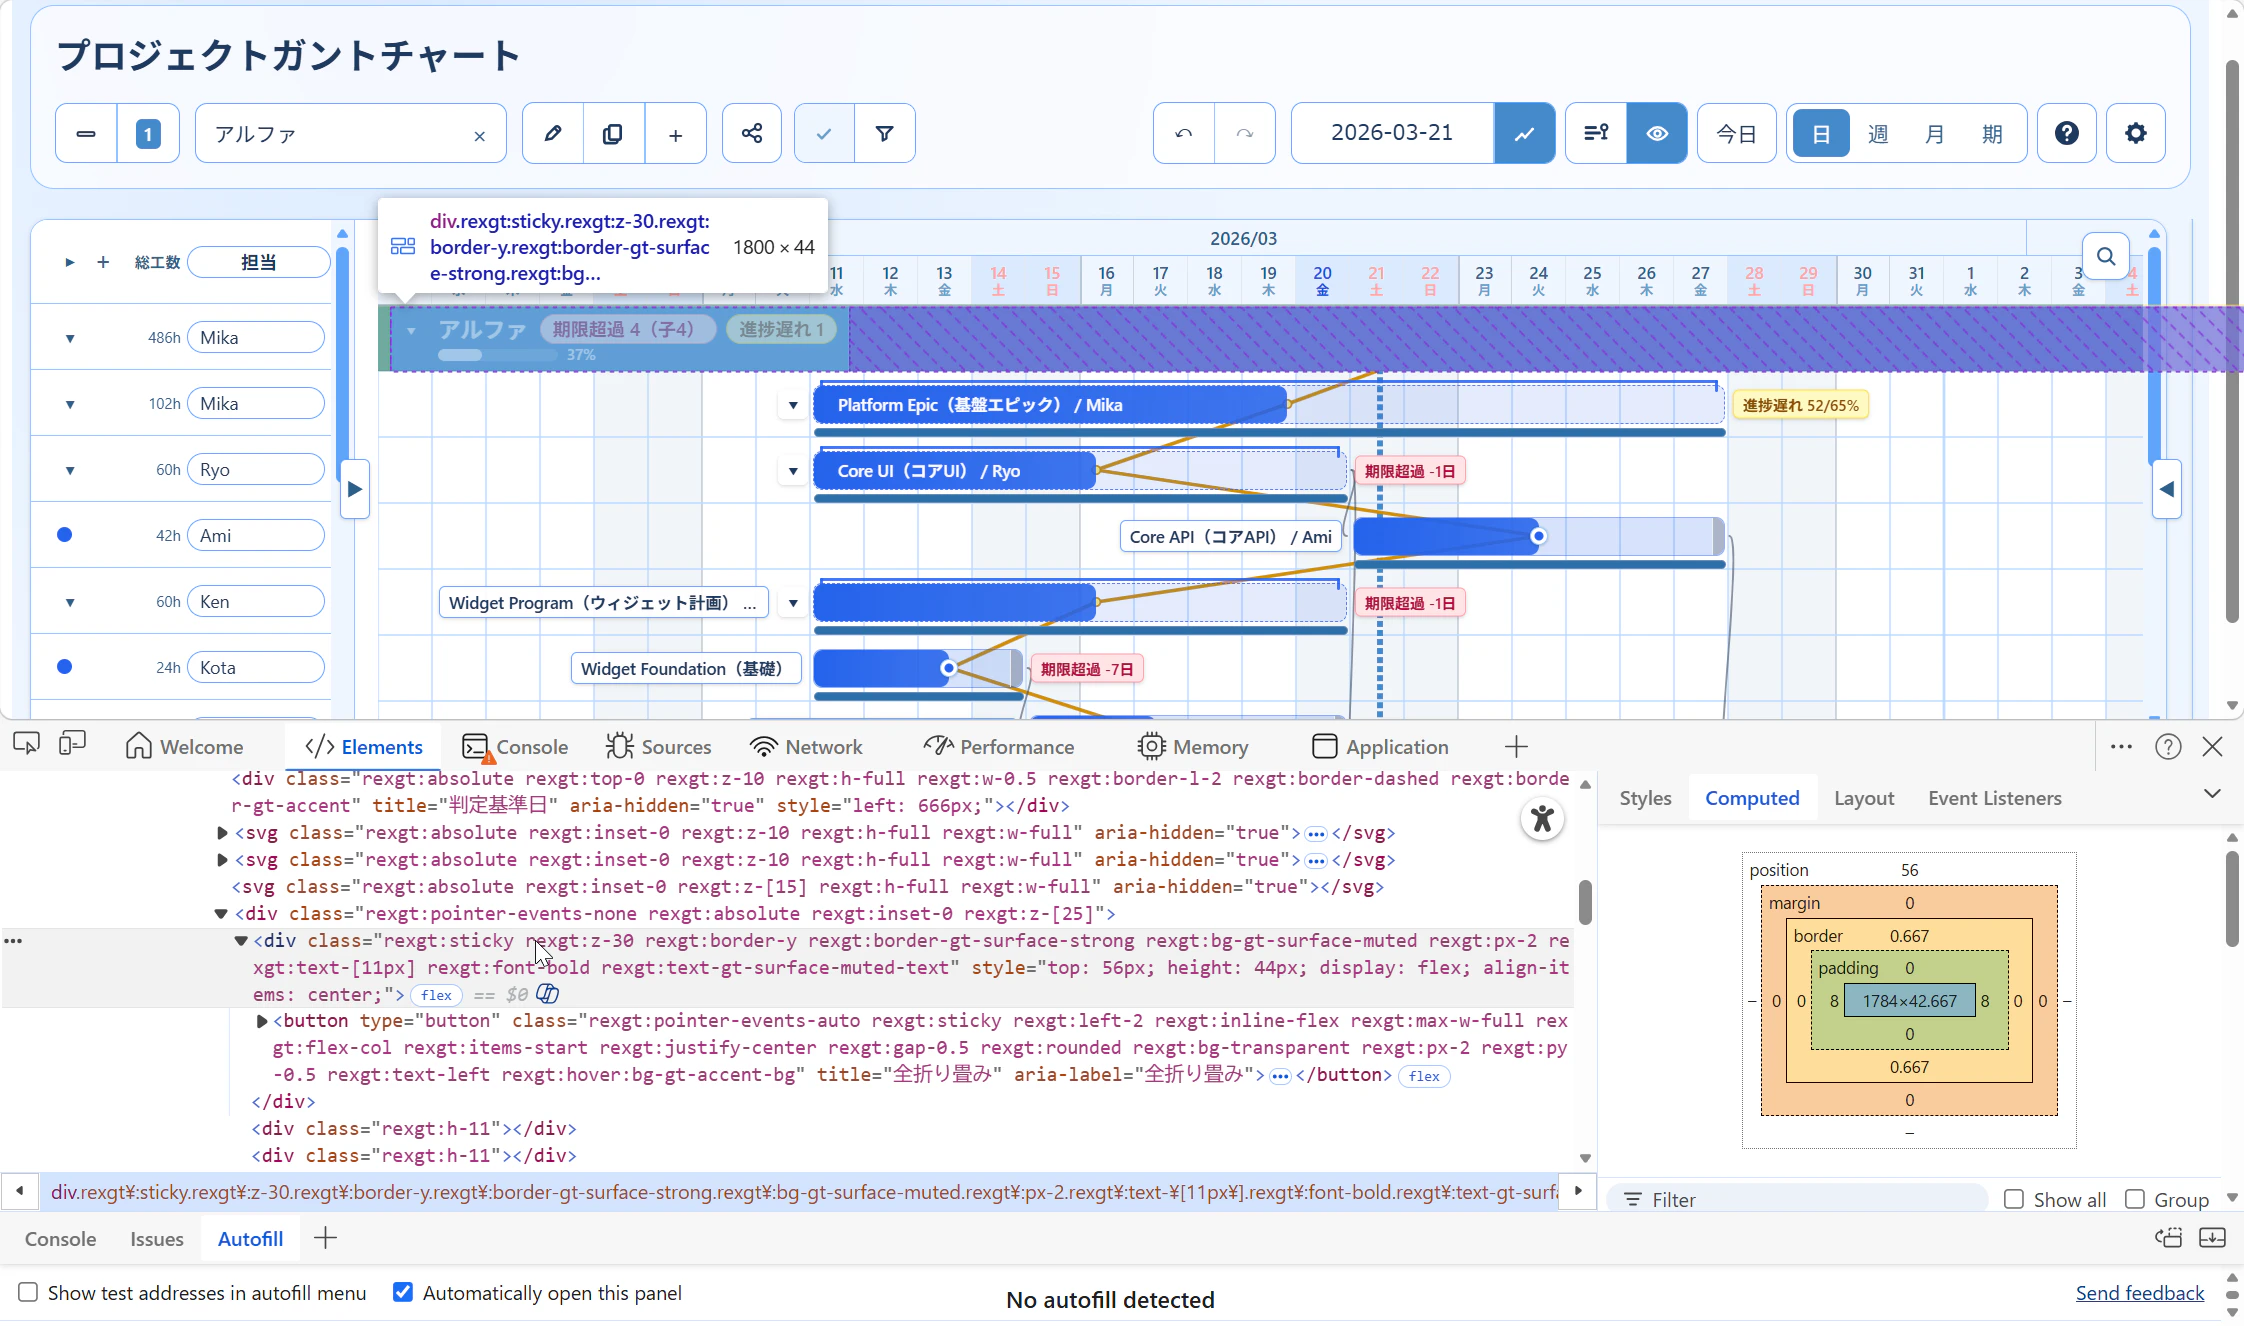The height and width of the screenshot is (1326, 2244).
Task: Click the duplicate project icon
Action: 613,133
